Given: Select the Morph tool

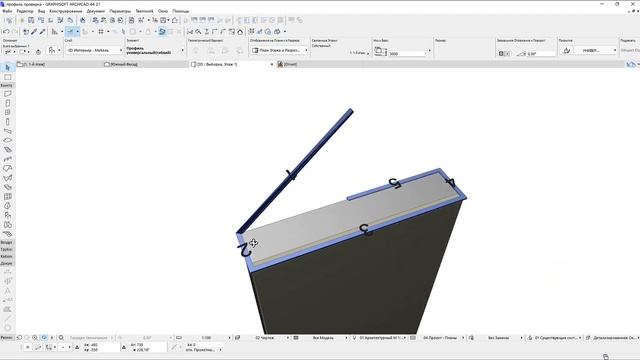Looking at the screenshot, I should click(x=7, y=206).
